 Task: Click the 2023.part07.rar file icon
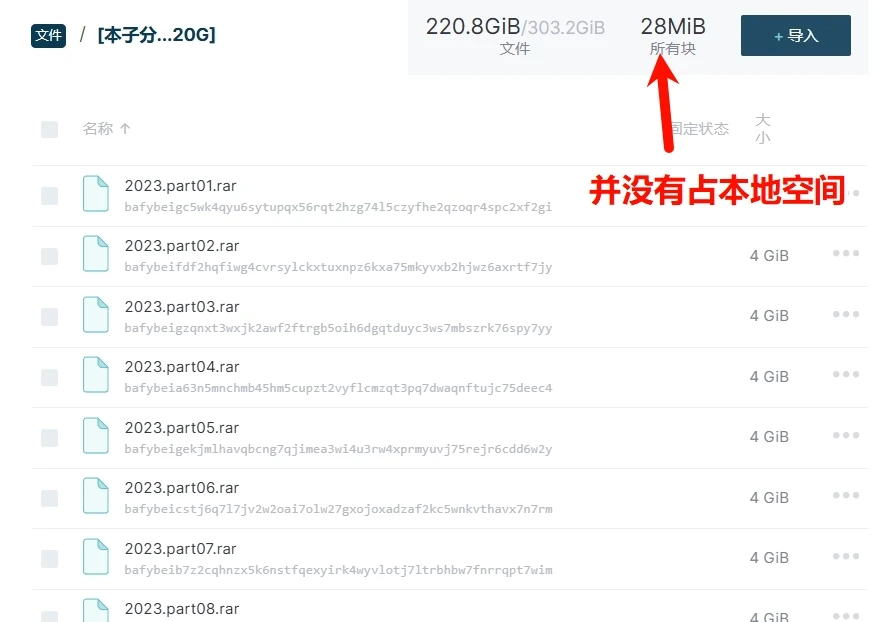(96, 557)
